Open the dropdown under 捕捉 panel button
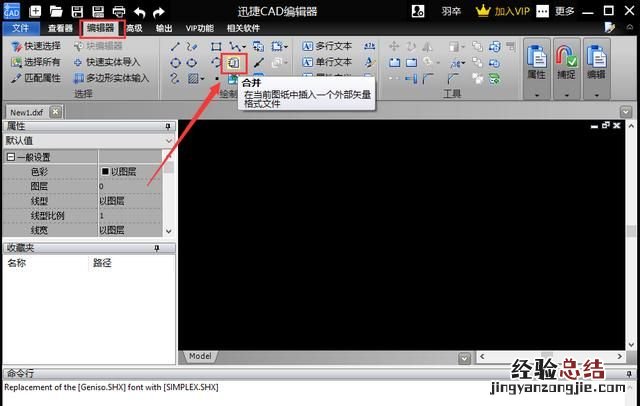Image resolution: width=640 pixels, height=406 pixels. (567, 95)
